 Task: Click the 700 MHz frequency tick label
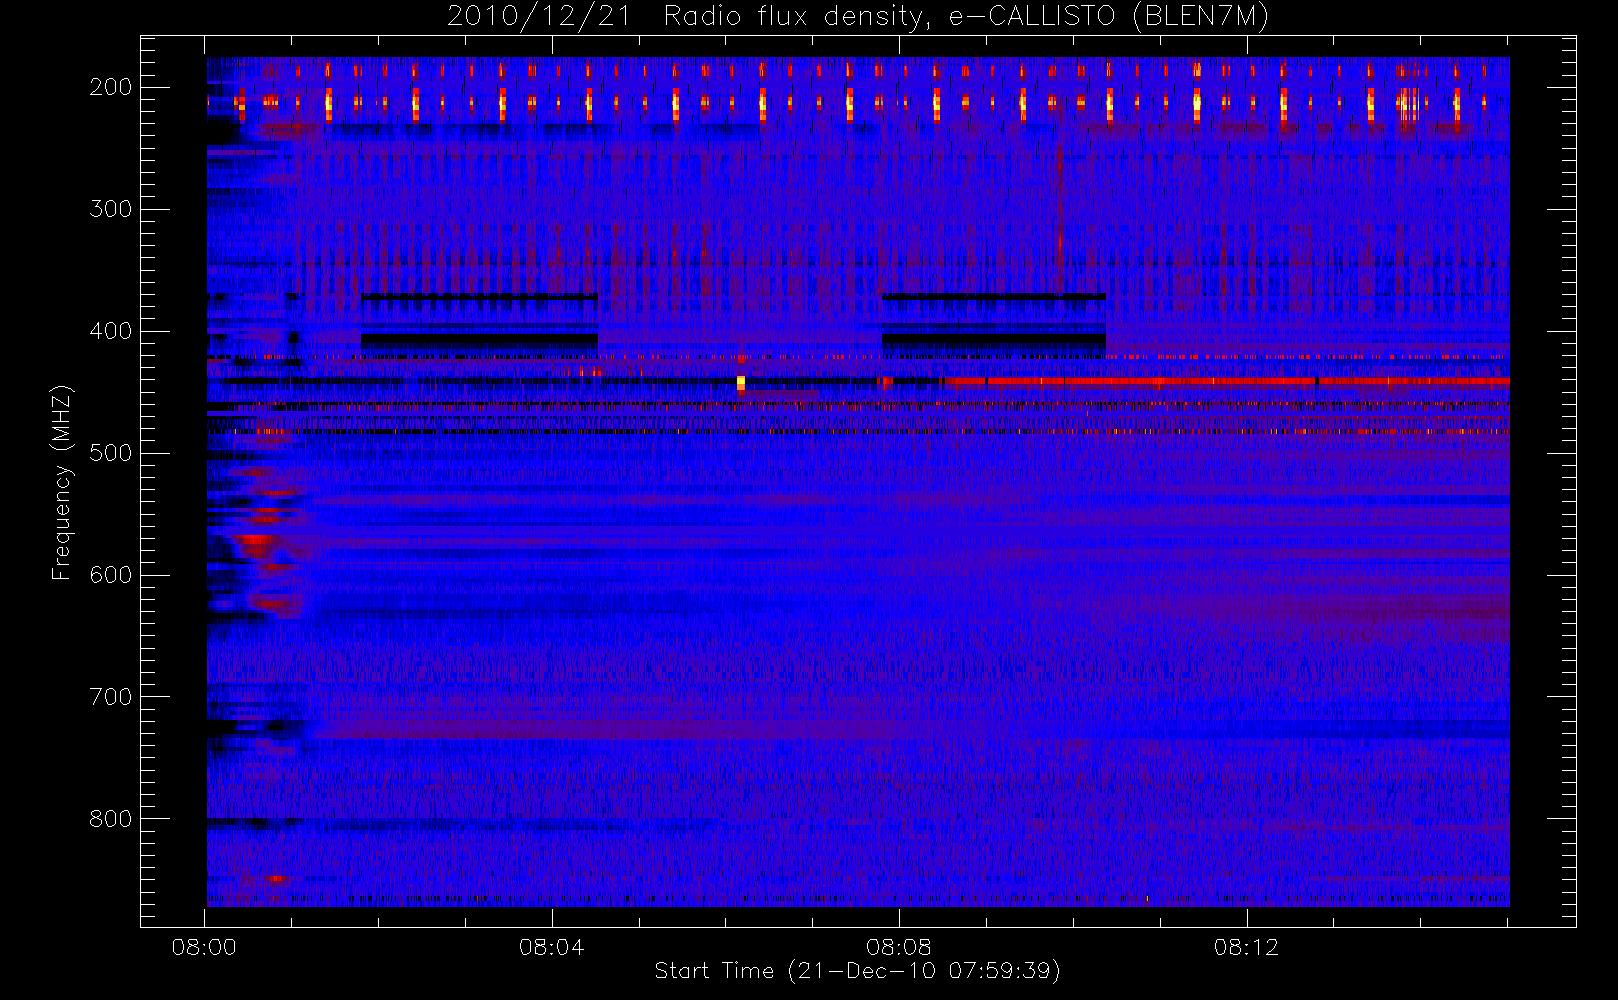pos(111,697)
